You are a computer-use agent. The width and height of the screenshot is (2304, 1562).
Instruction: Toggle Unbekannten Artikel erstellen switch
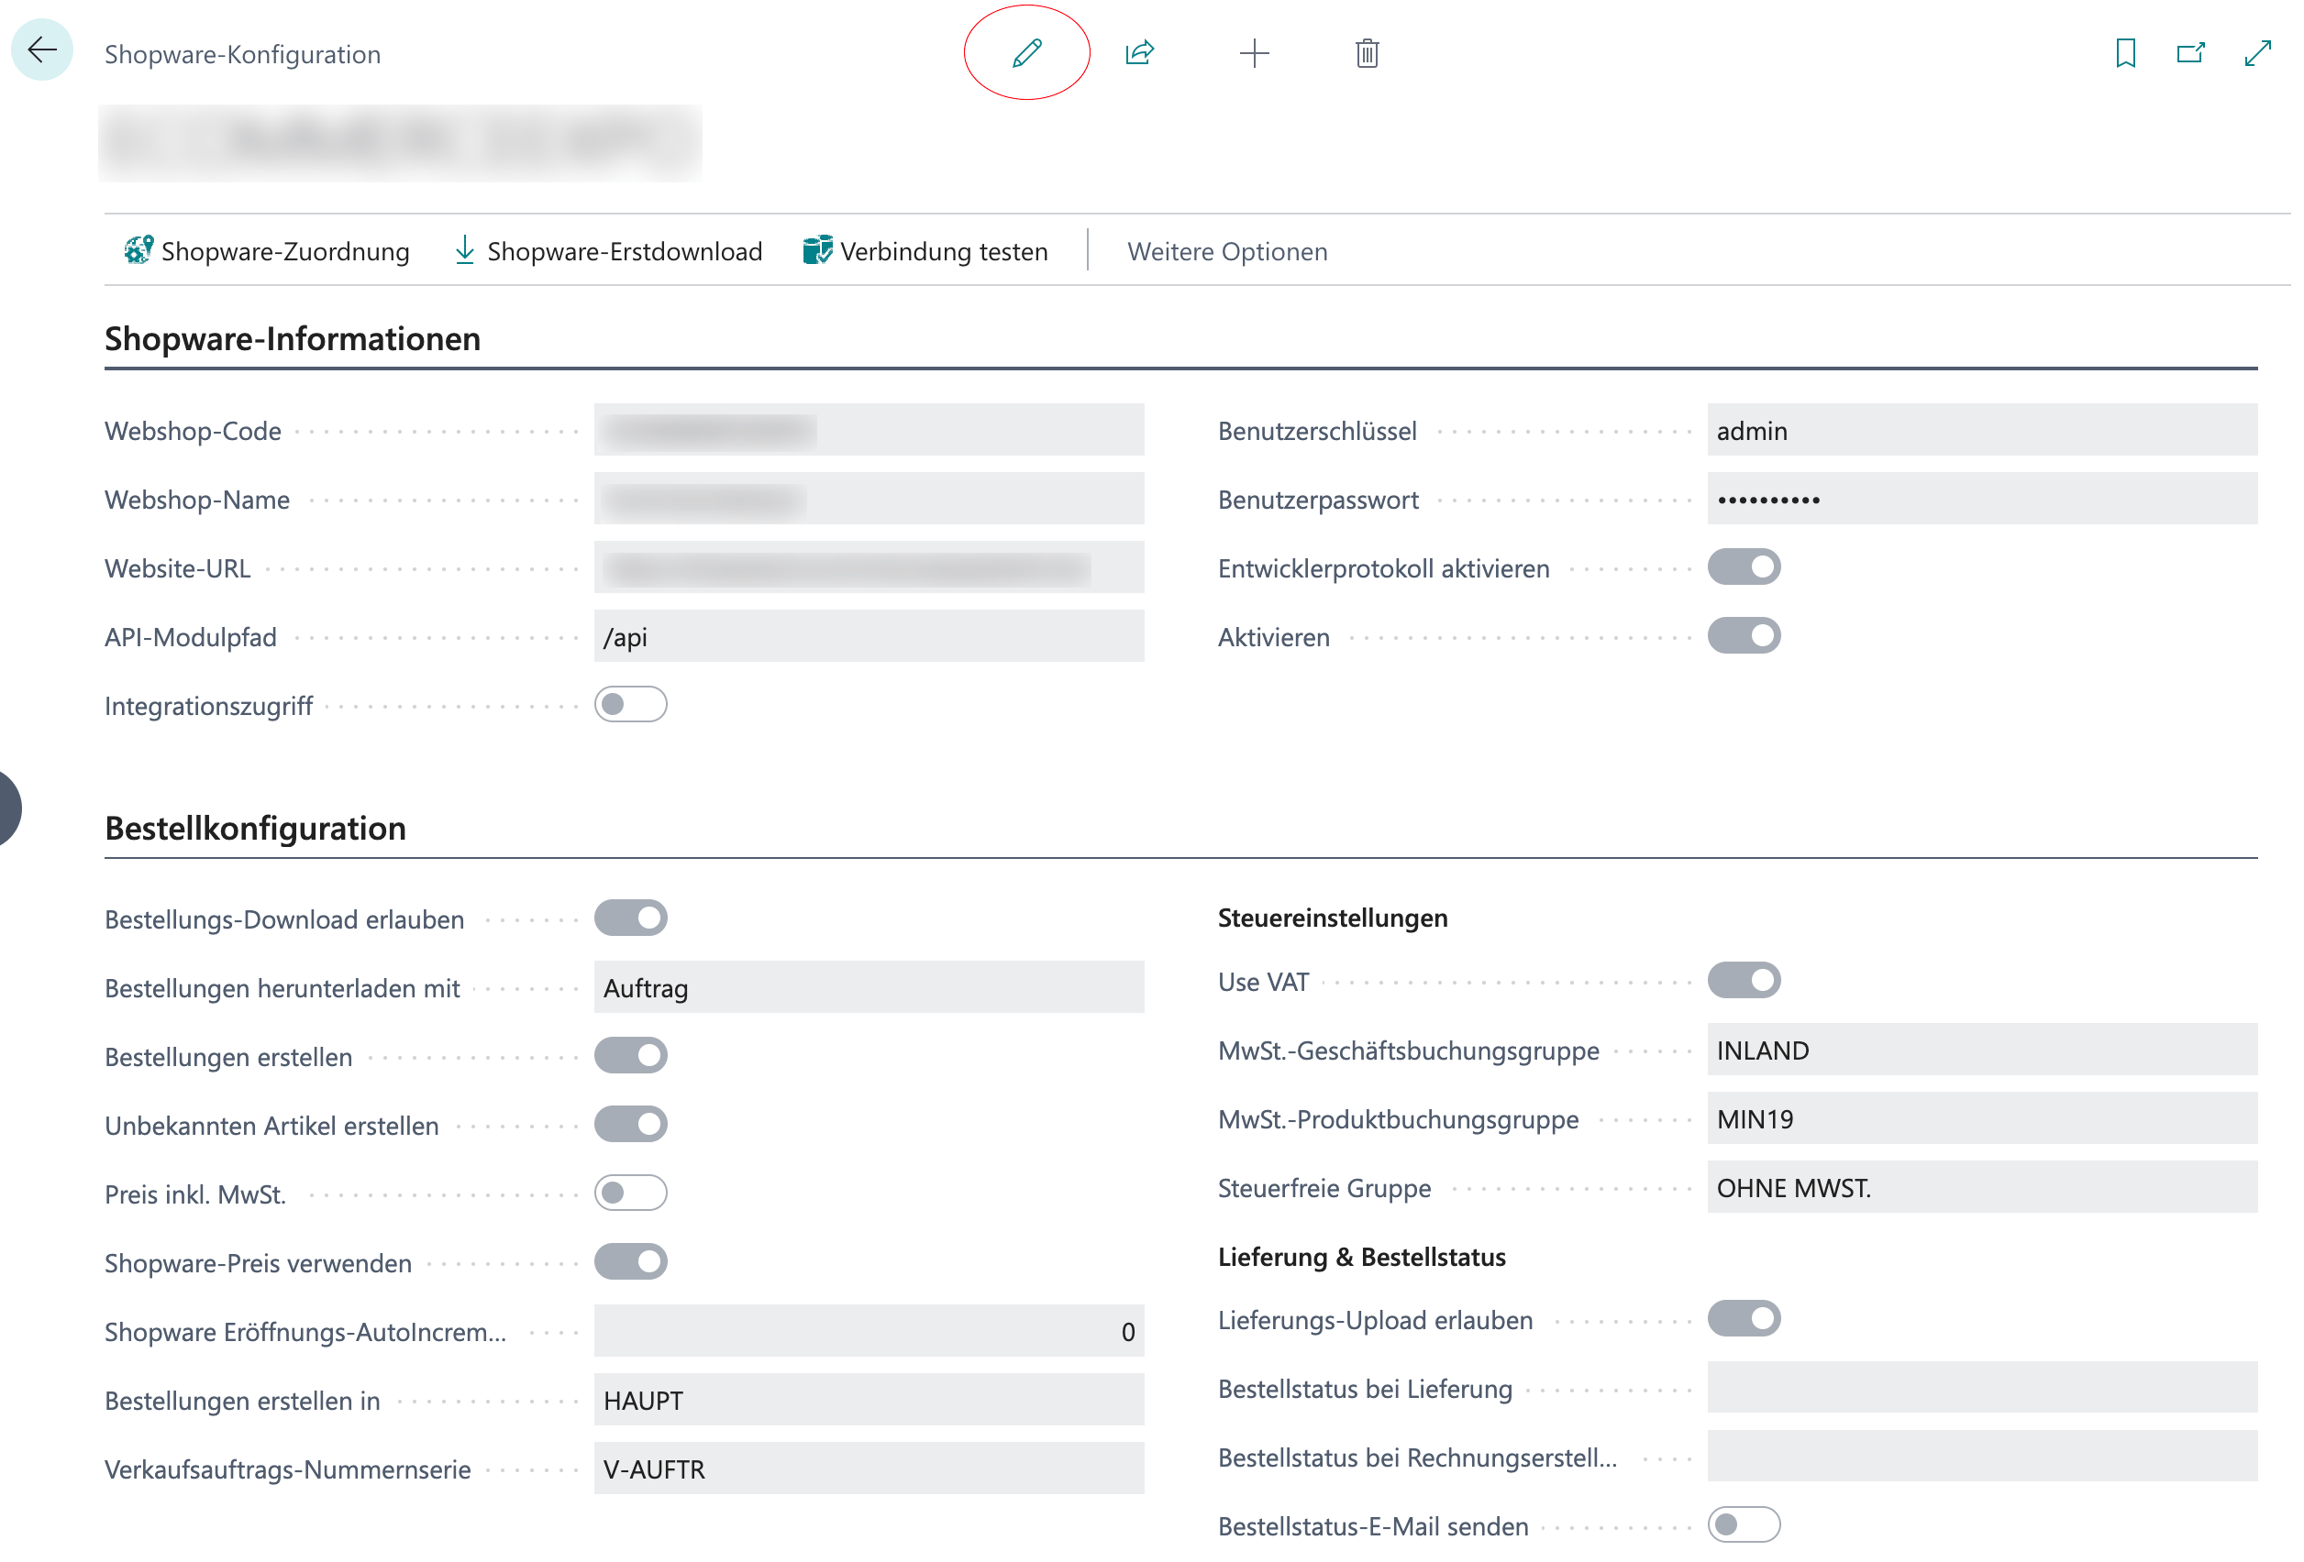click(x=630, y=1124)
